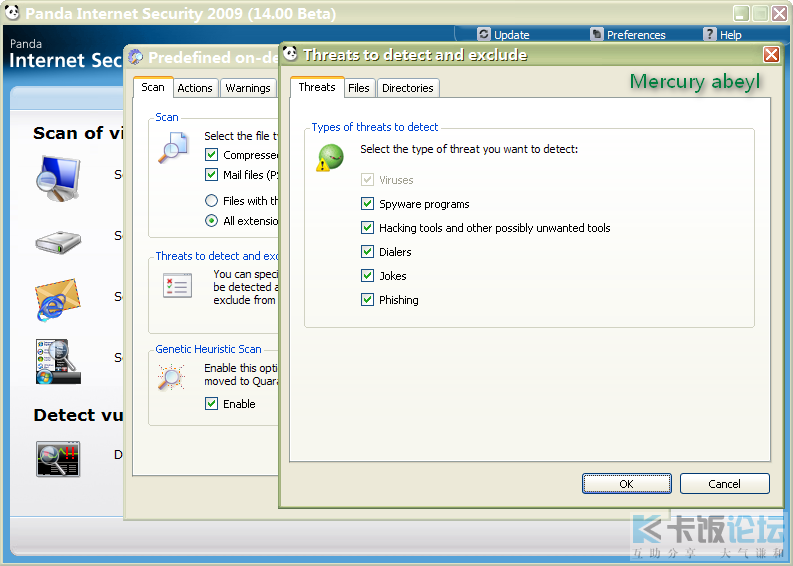
Task: Open the email scan envelope icon
Action: pyautogui.click(x=58, y=299)
